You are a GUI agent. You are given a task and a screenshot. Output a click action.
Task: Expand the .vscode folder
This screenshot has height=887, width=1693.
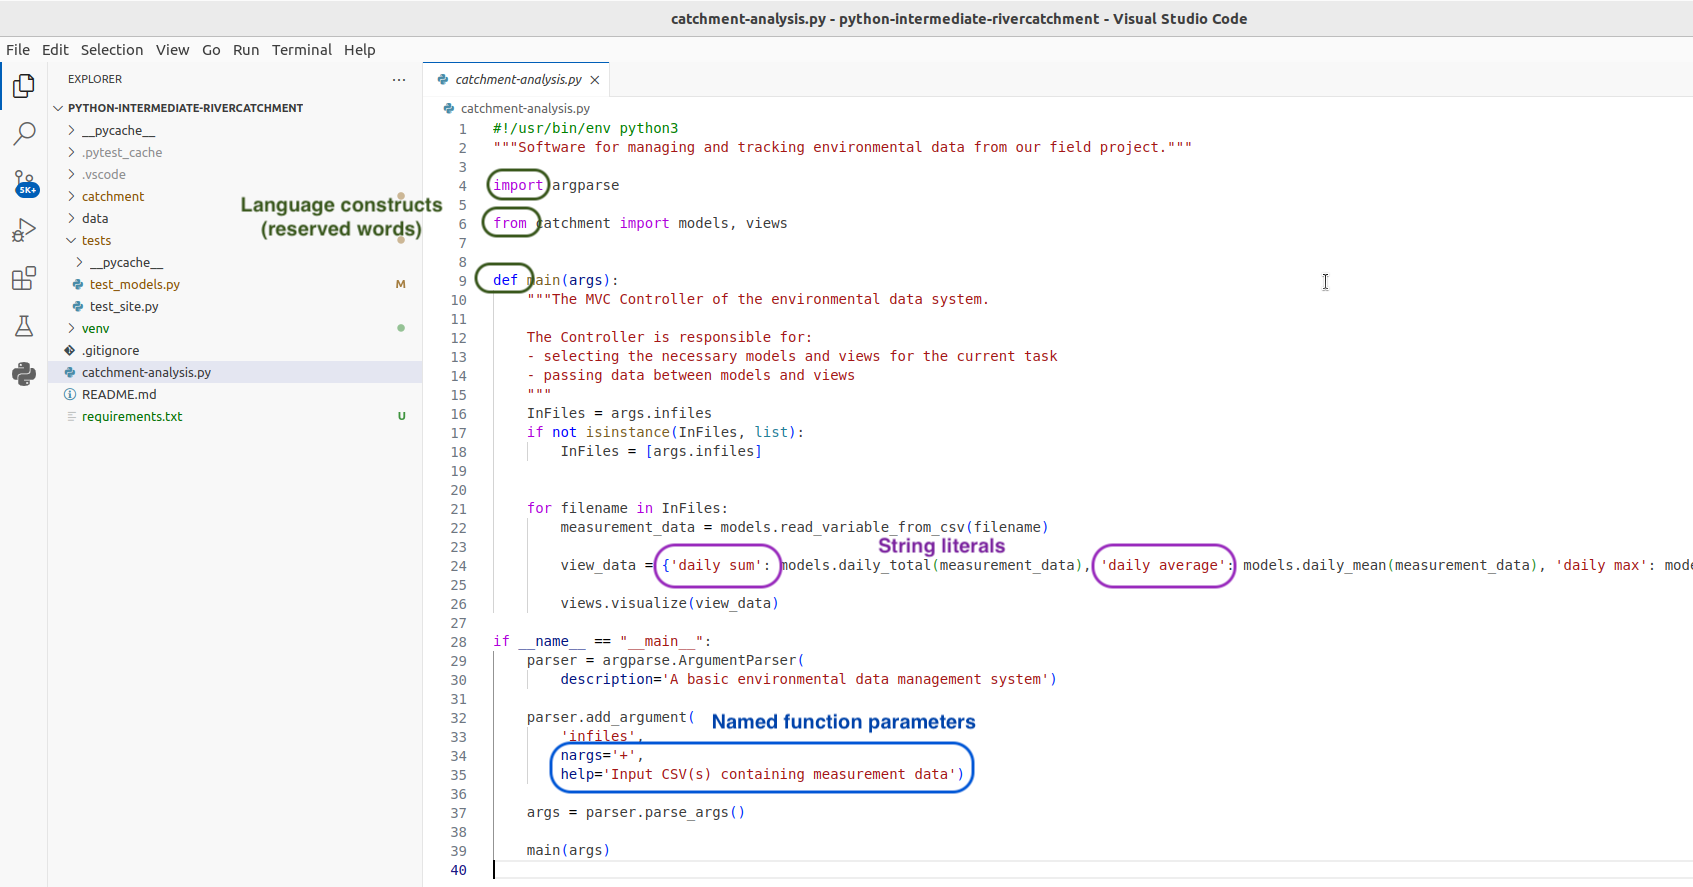[71, 175]
